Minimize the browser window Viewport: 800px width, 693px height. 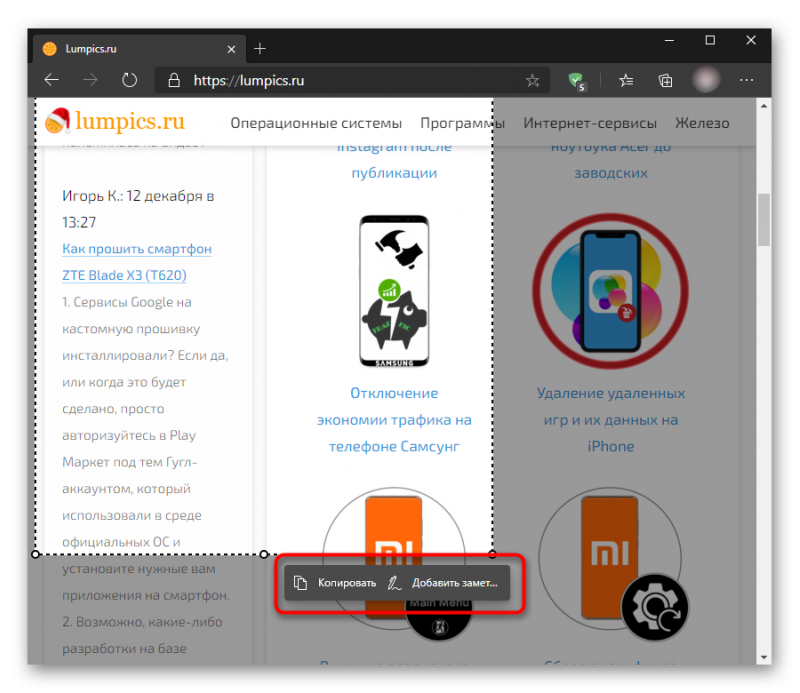coord(669,40)
